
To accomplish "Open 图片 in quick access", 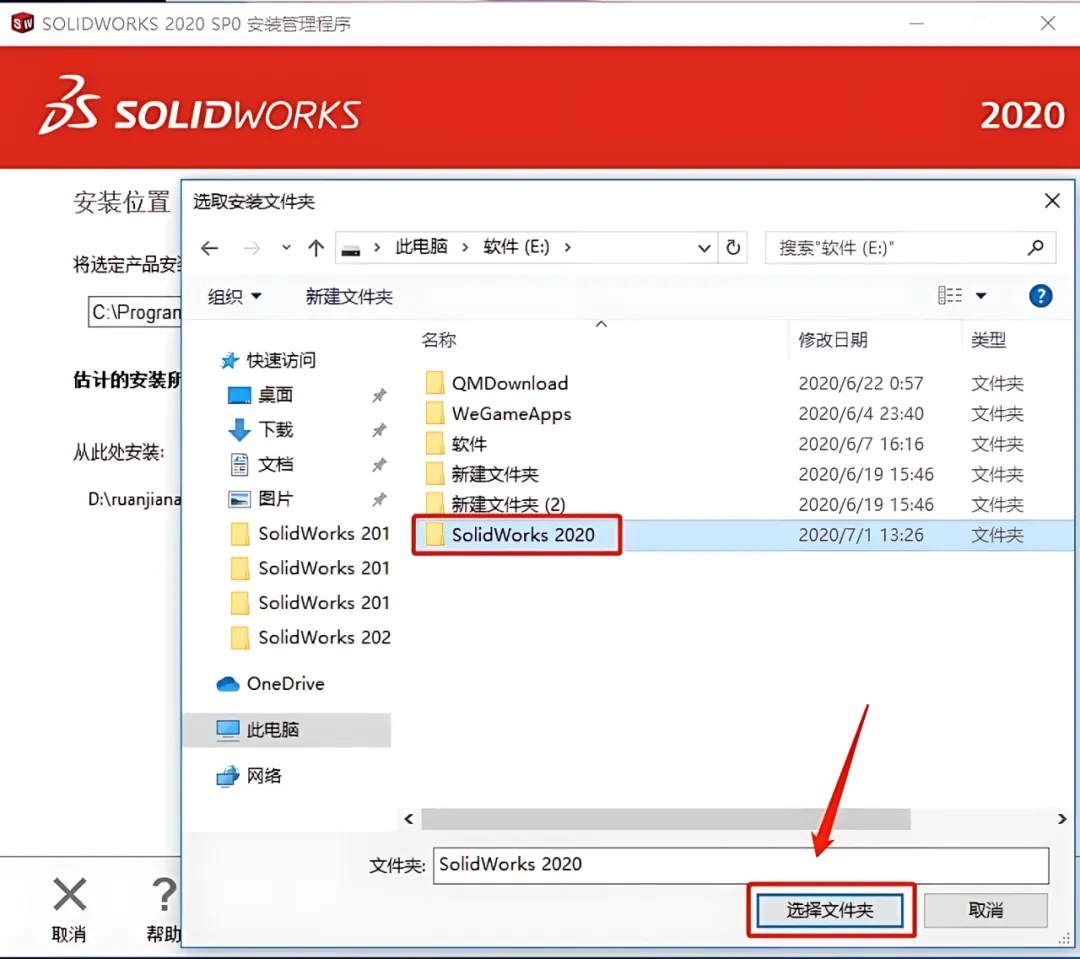I will pos(276,499).
